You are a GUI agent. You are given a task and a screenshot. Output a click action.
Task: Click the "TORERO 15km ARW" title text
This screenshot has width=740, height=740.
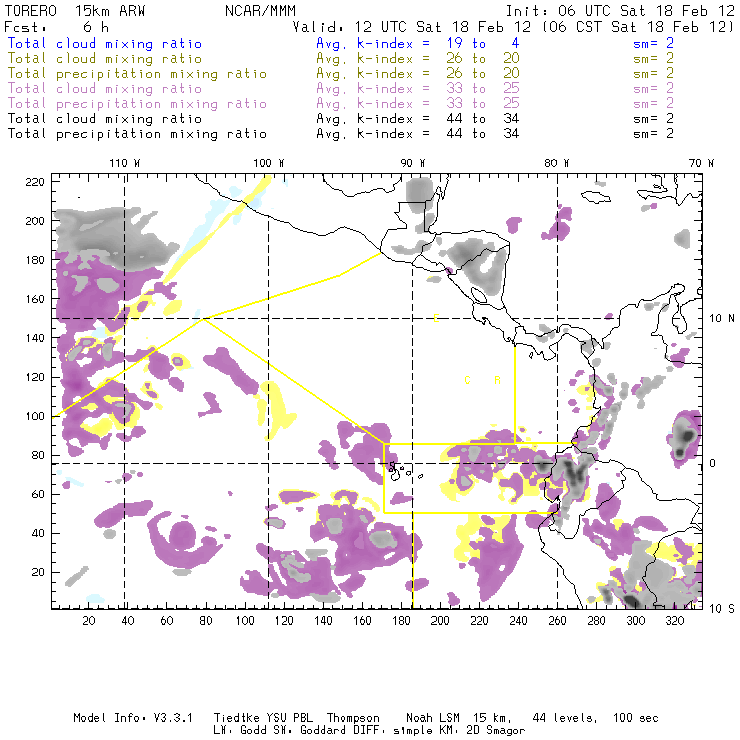(75, 11)
